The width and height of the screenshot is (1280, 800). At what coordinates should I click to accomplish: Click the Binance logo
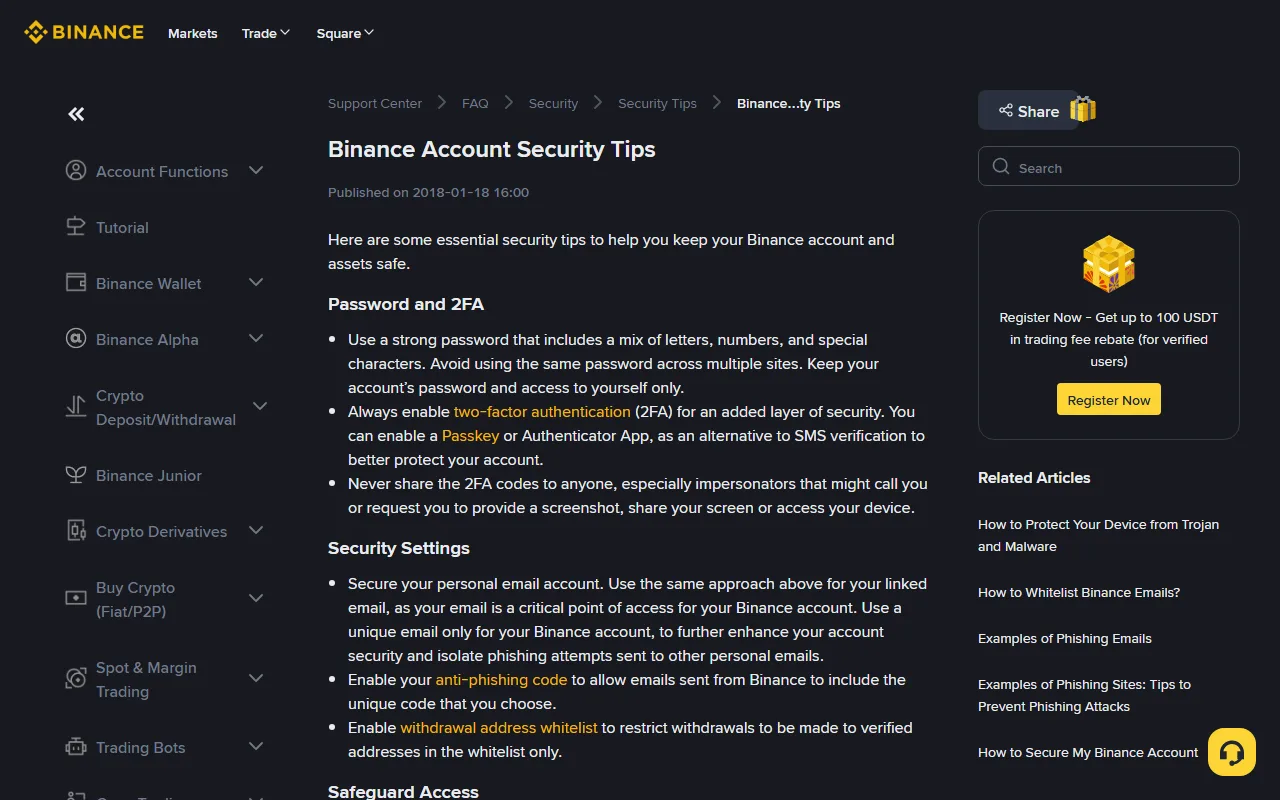click(84, 33)
